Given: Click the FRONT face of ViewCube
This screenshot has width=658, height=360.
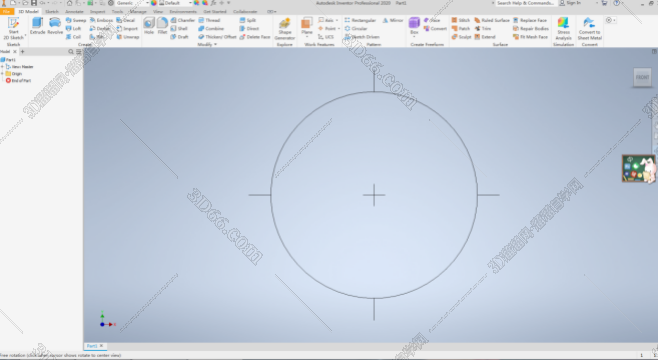Looking at the screenshot, I should [642, 77].
